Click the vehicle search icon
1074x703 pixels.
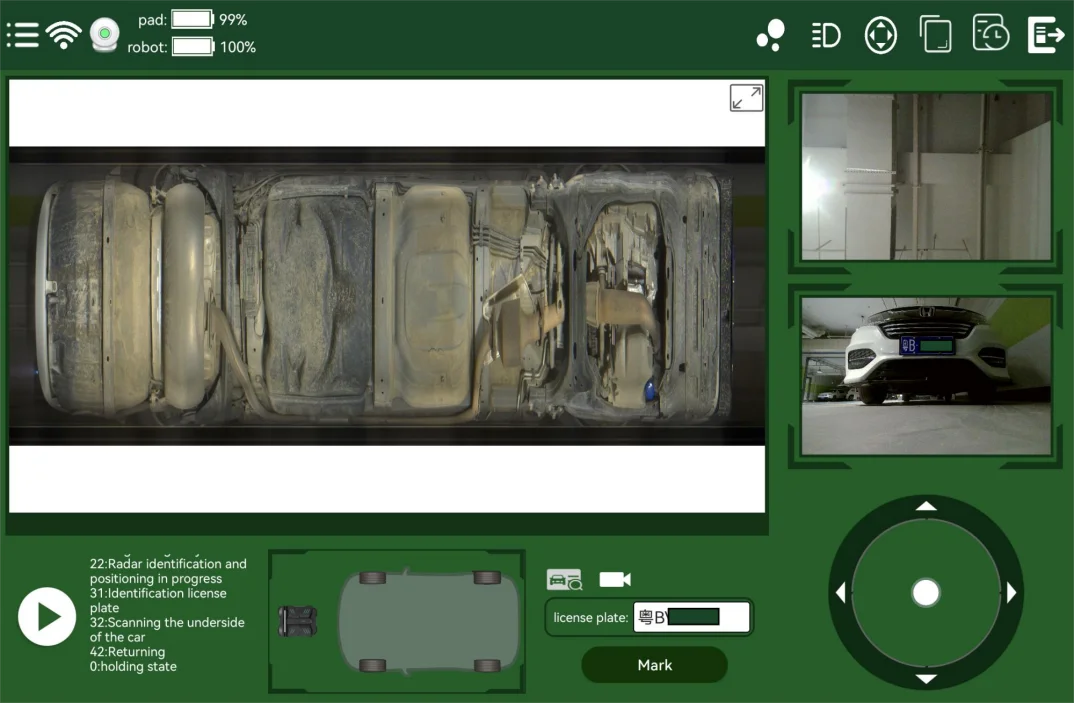[564, 580]
